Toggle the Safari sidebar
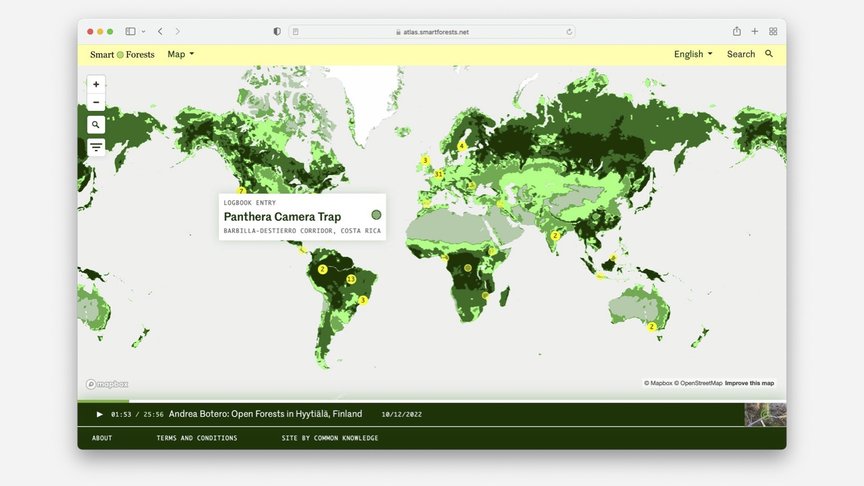The image size is (864, 486). coord(131,31)
